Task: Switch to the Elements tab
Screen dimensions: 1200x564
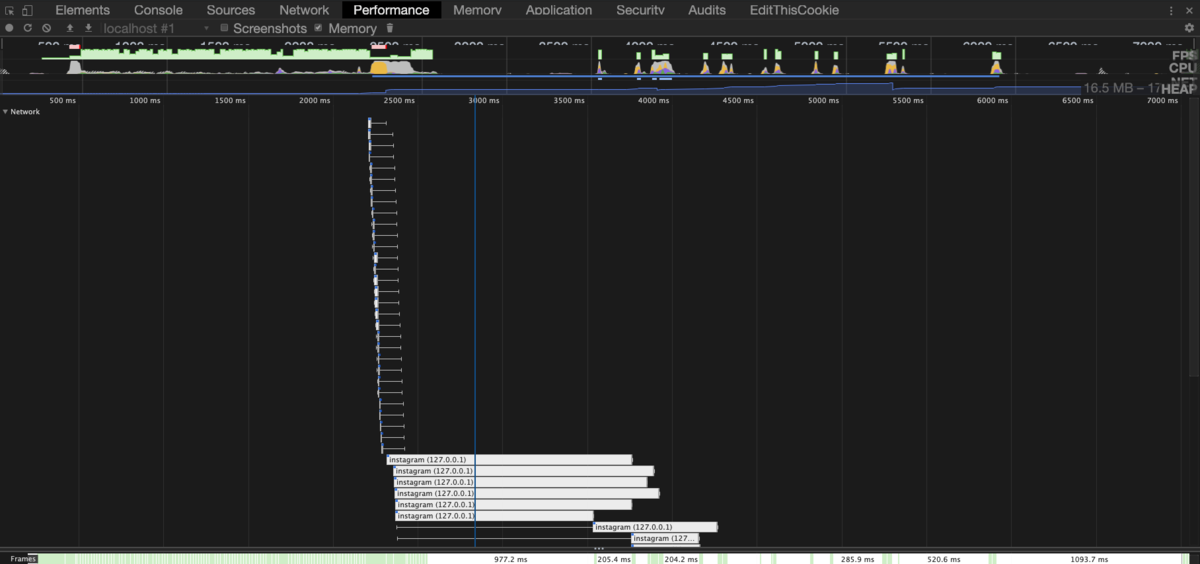Action: tap(82, 10)
